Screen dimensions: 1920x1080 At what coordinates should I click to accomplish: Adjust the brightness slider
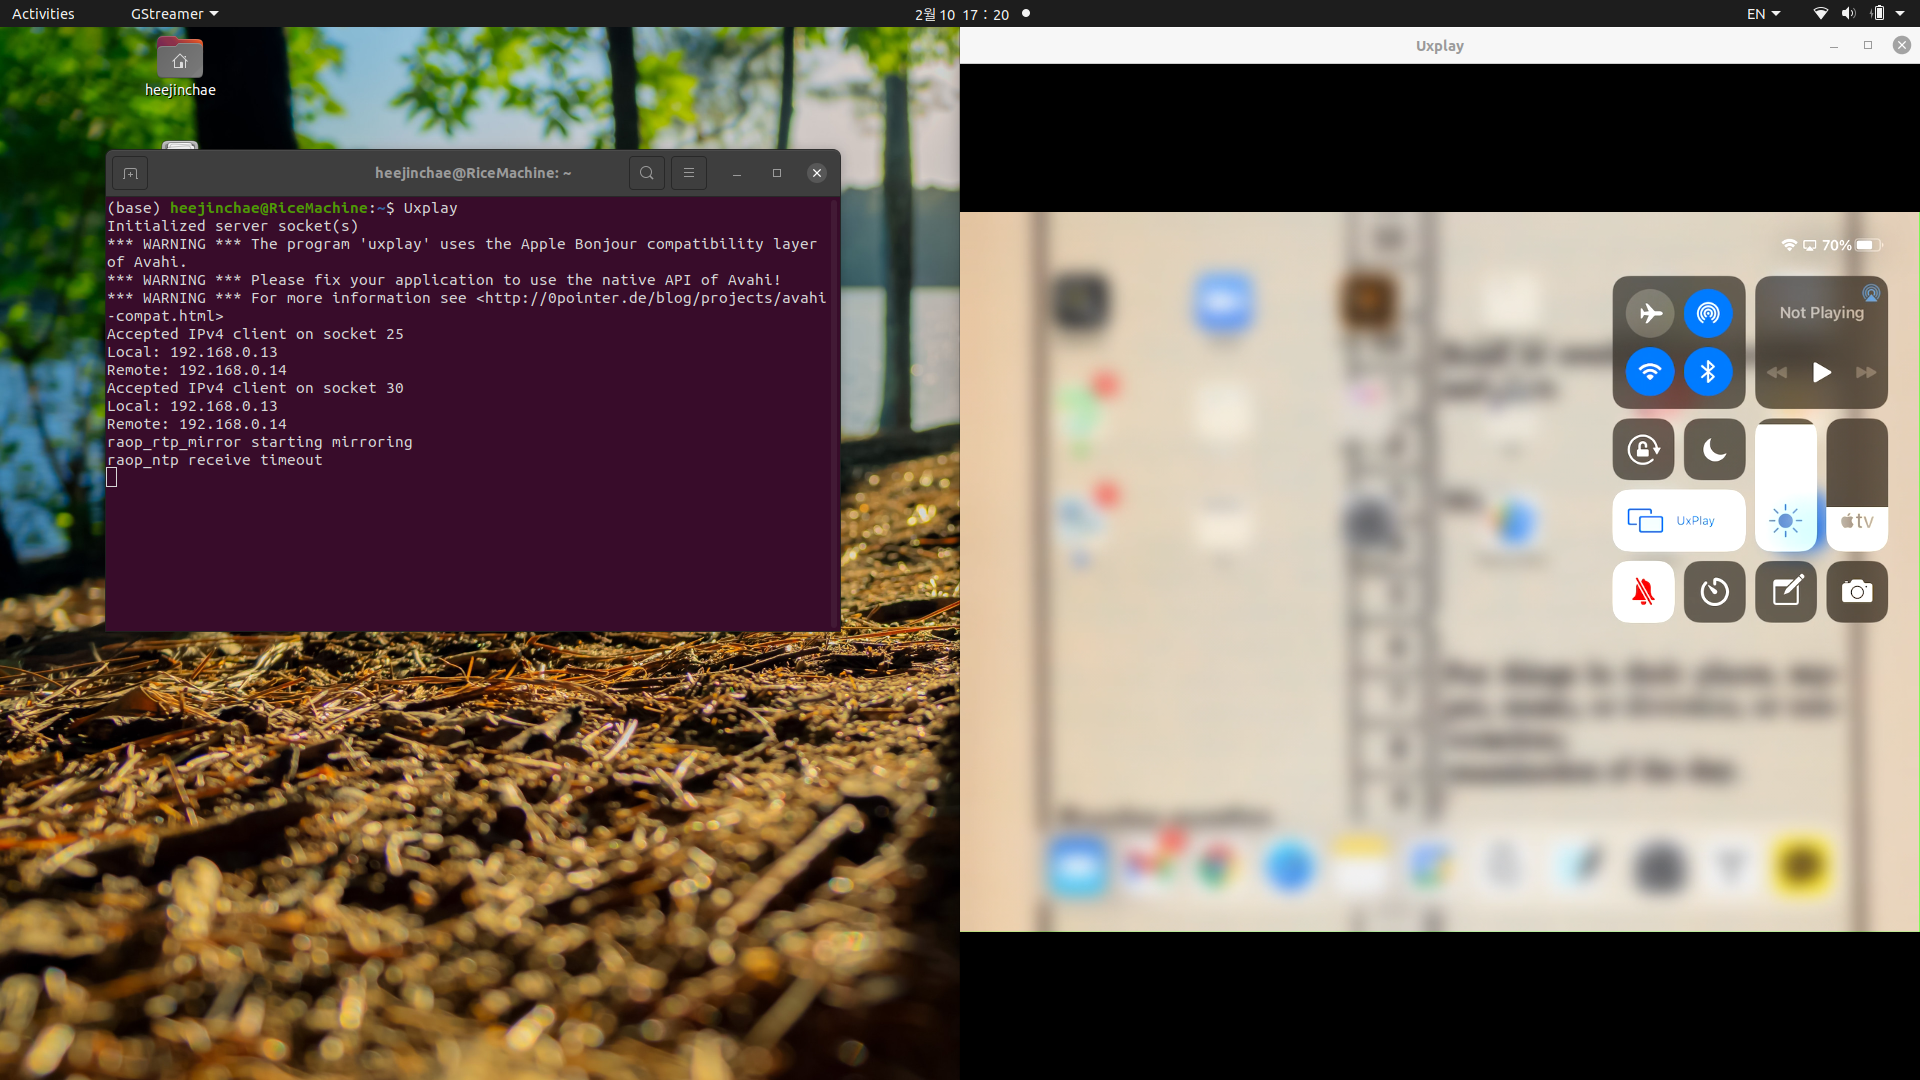point(1785,485)
